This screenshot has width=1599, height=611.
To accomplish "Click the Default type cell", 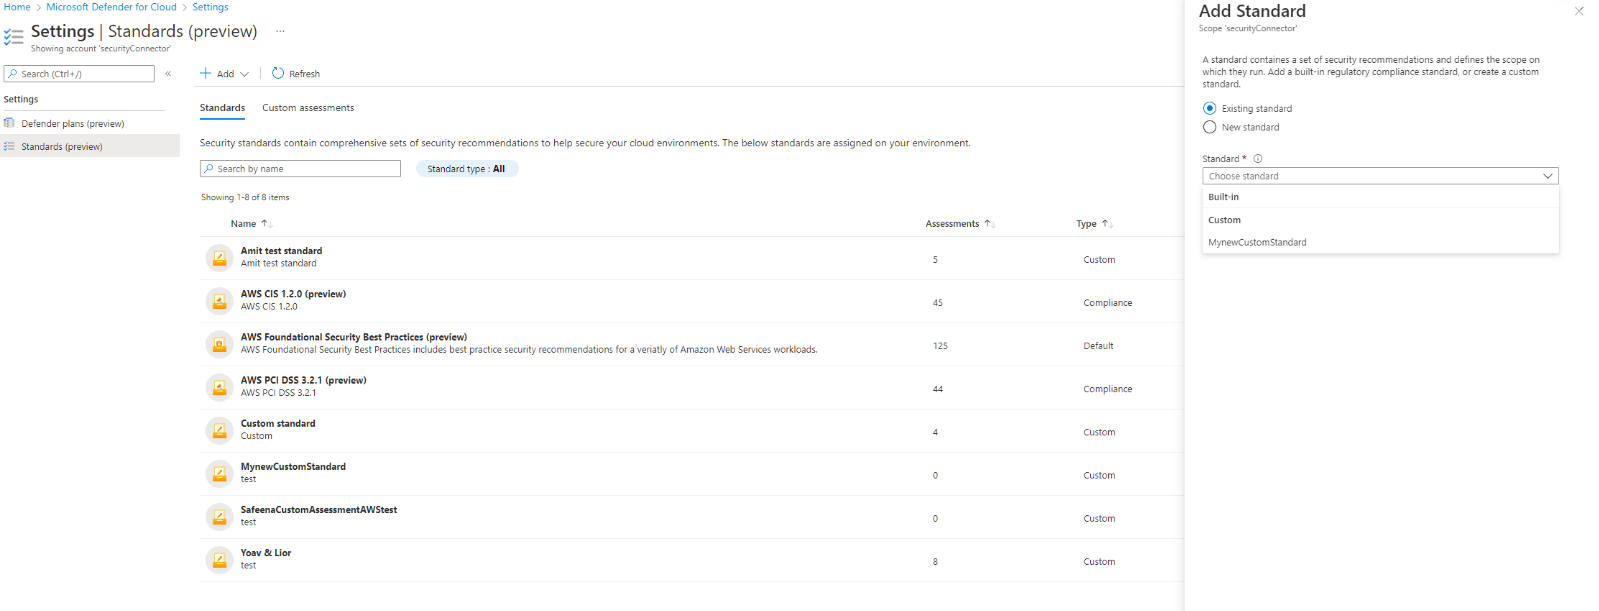I will [1098, 346].
